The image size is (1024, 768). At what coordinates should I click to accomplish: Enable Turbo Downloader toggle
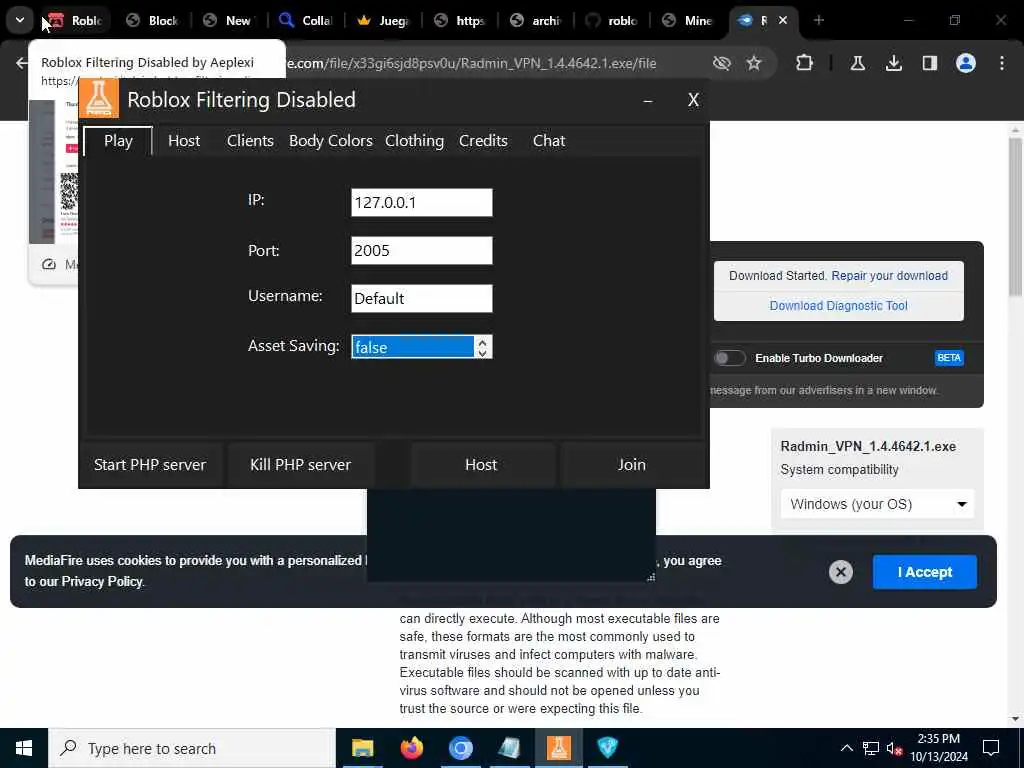729,358
